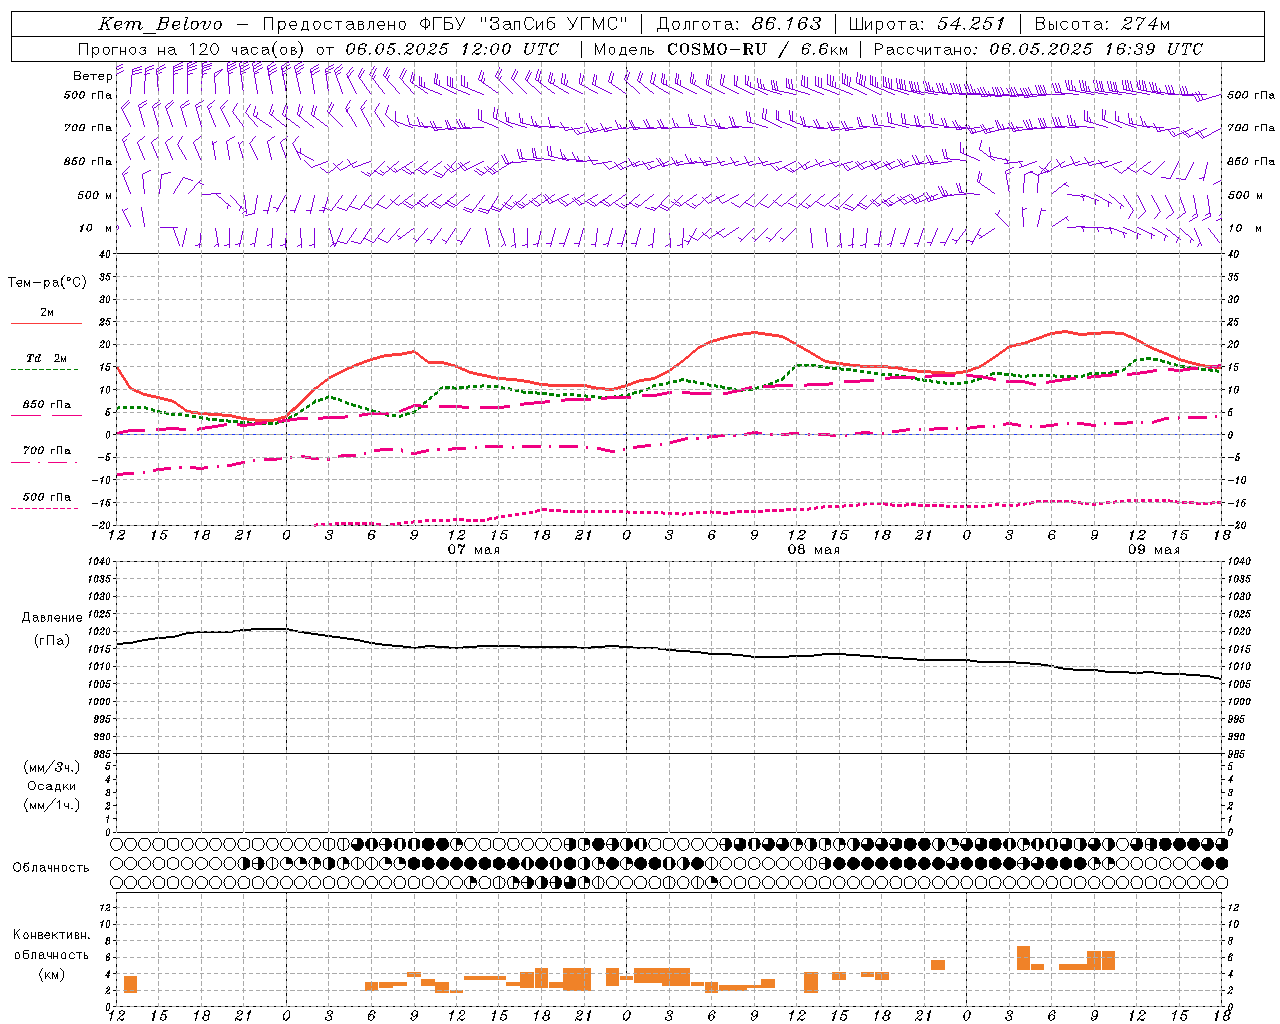This screenshot has height=1024, width=1280.
Task: Click the Ветер panel label
Action: pos(93,76)
